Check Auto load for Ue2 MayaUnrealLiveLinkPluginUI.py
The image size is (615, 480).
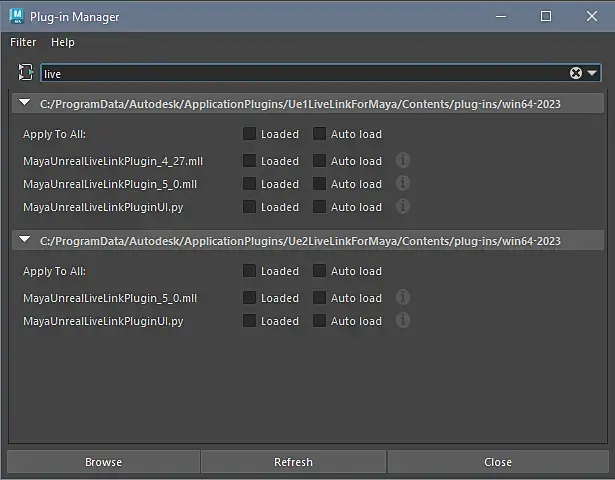[319, 321]
